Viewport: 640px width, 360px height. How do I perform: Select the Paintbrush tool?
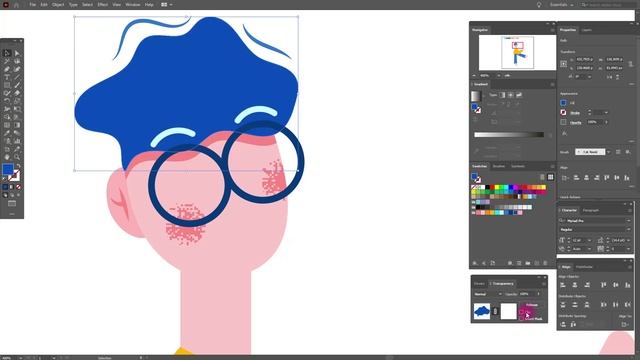pos(17,85)
